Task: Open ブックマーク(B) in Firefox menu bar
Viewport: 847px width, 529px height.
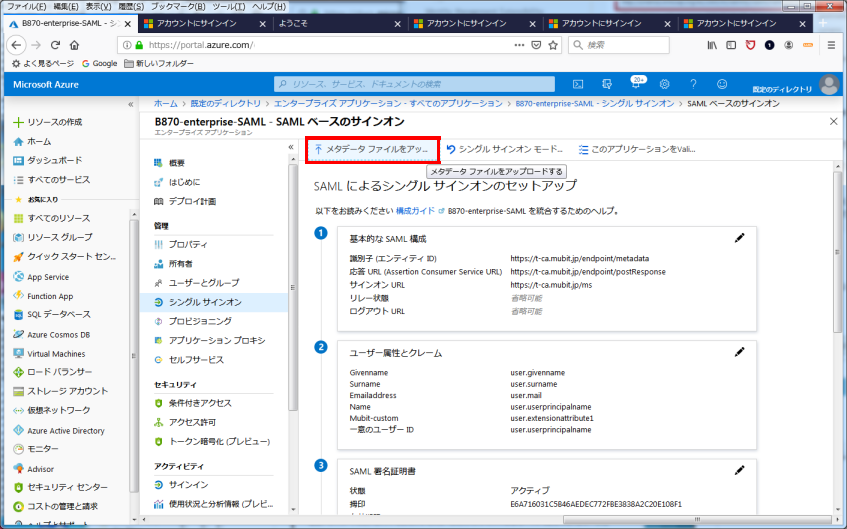Action: [178, 6]
